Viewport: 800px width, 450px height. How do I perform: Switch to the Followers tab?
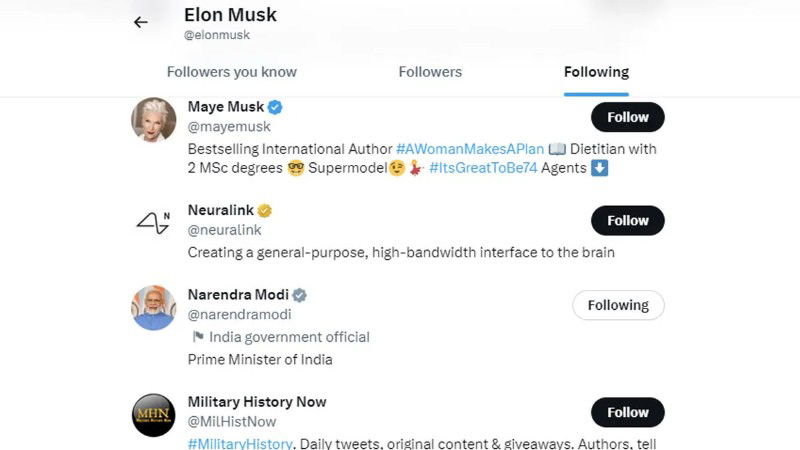click(430, 72)
